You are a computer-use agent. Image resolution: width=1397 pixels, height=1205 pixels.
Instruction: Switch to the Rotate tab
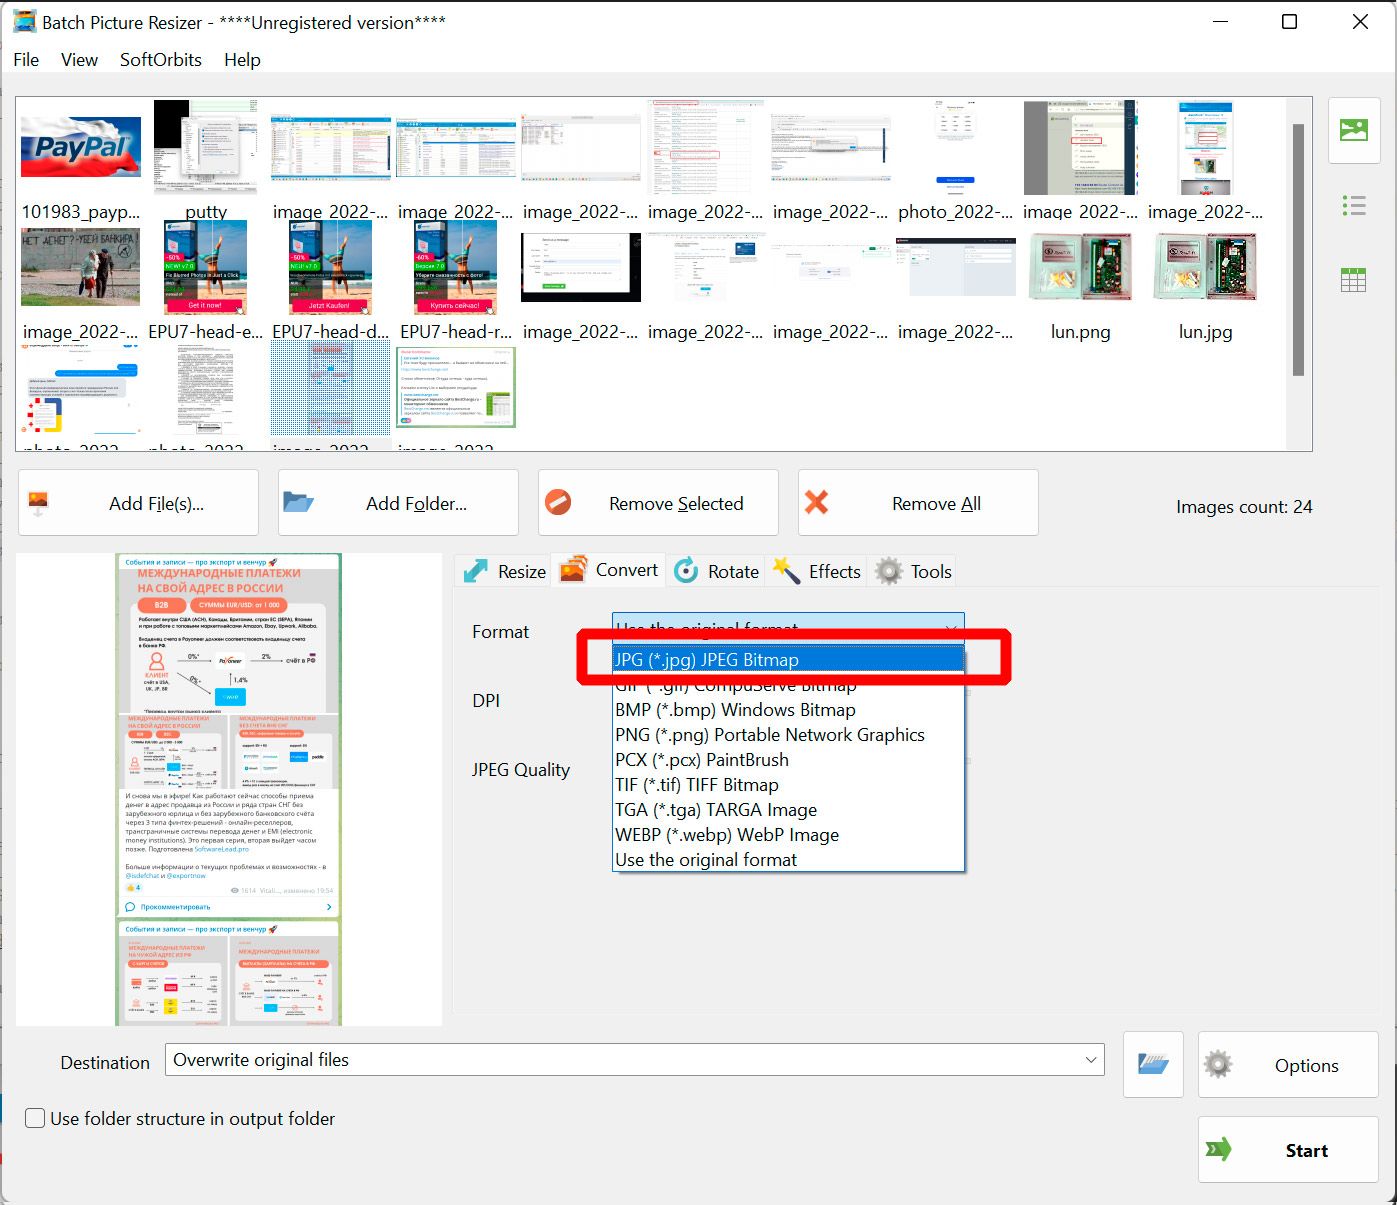pos(716,571)
